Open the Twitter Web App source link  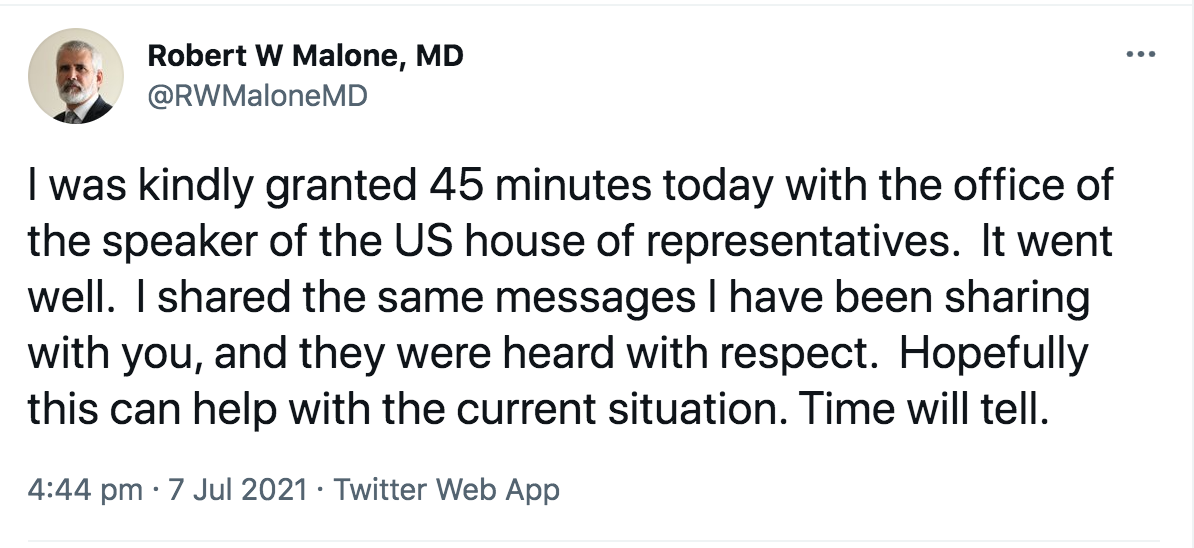coord(446,489)
